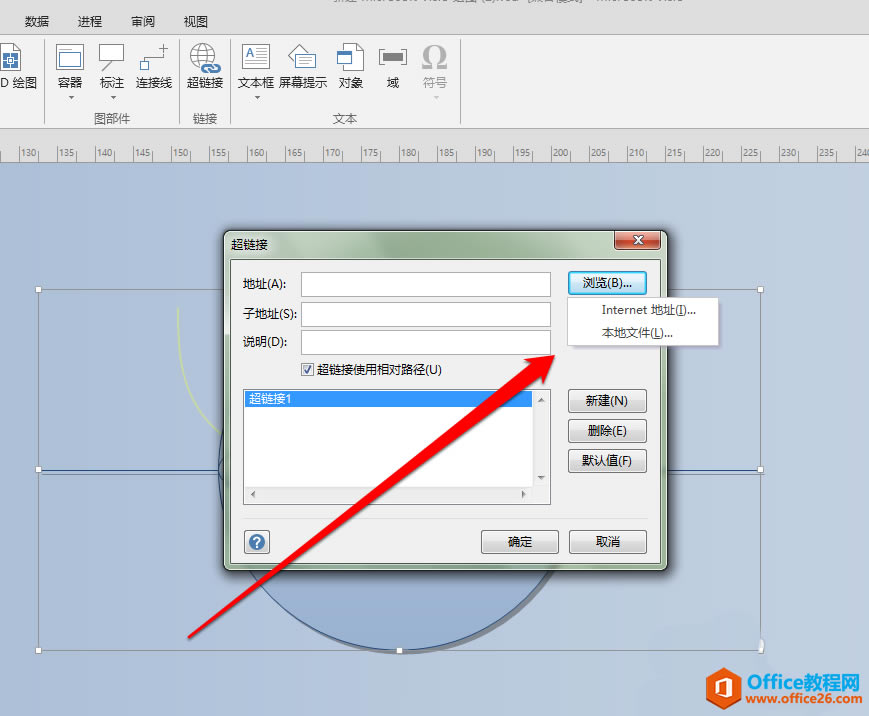Click the New (新建) button
This screenshot has width=869, height=716.
pos(607,401)
